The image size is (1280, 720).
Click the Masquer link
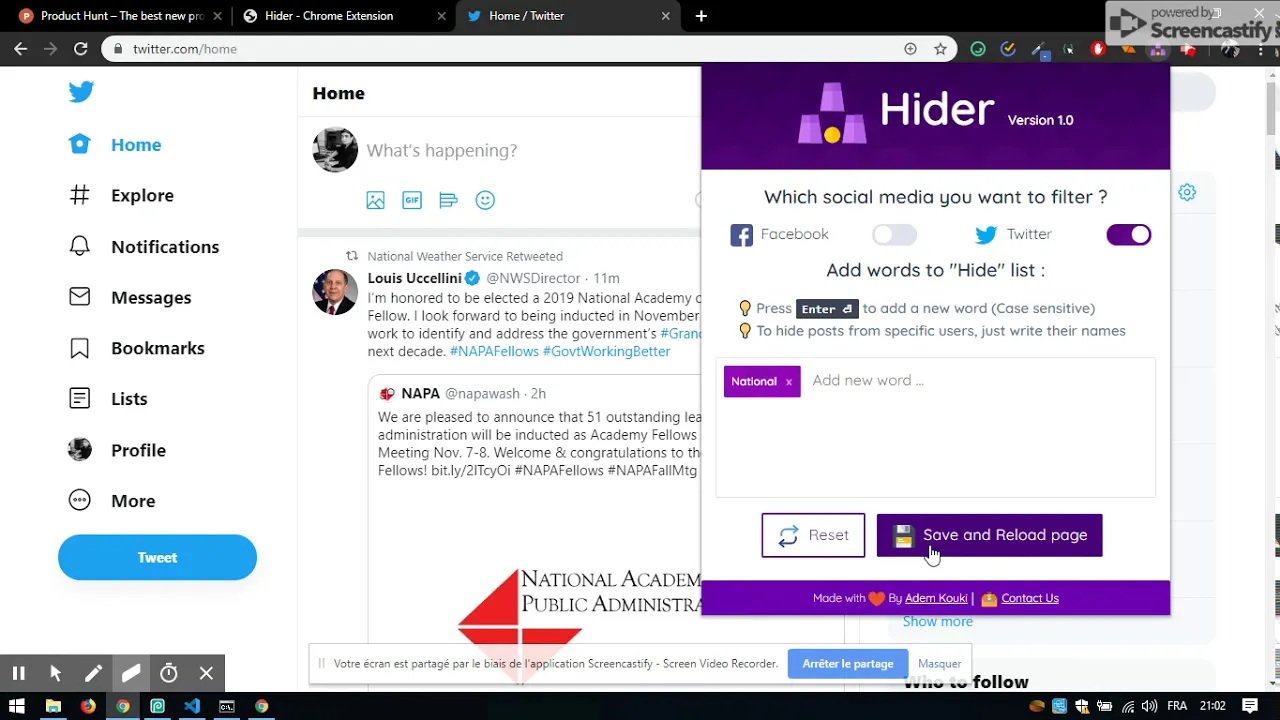click(x=940, y=664)
